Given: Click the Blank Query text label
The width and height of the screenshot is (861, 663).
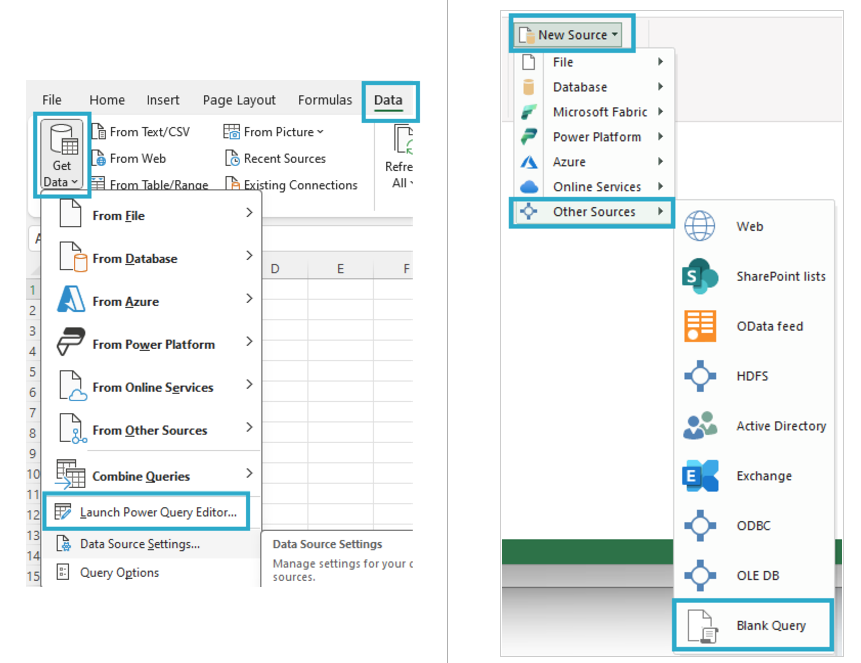Looking at the screenshot, I should click(771, 626).
